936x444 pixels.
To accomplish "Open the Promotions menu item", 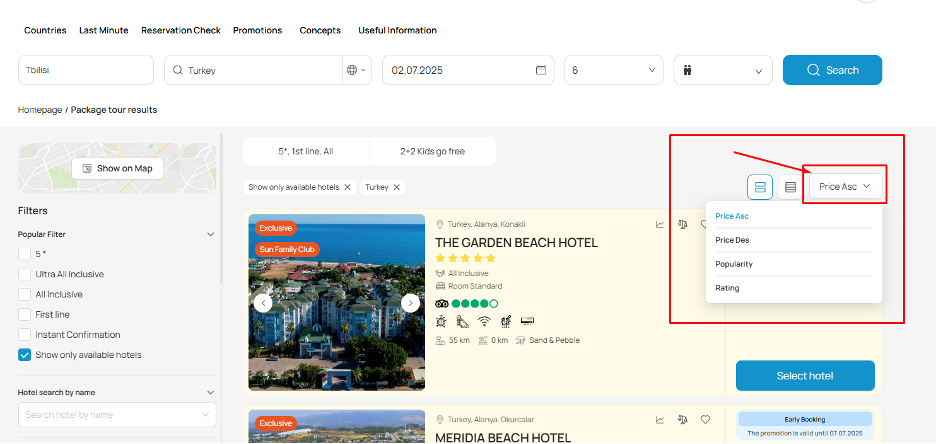I will [x=258, y=30].
